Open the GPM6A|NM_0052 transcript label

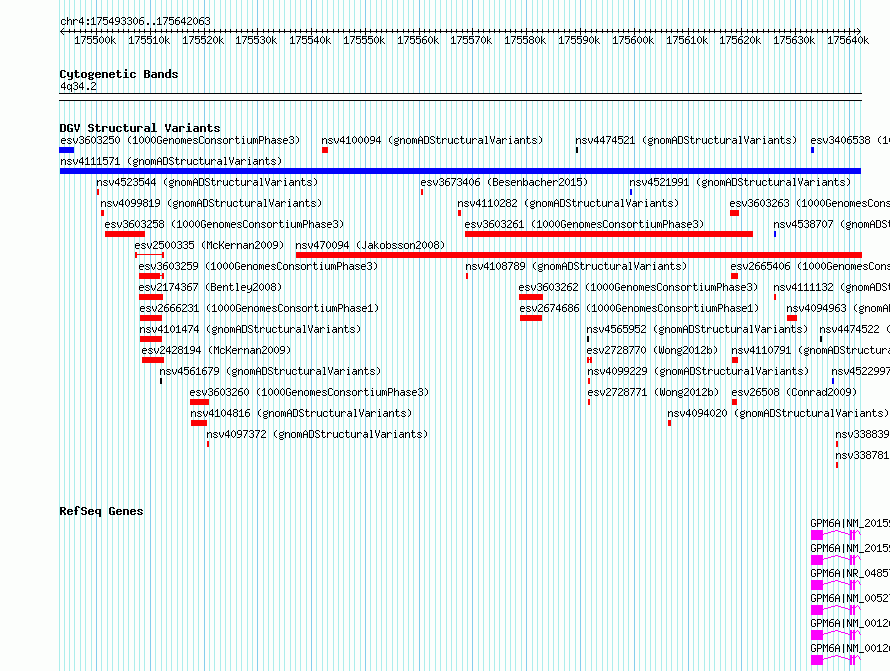point(850,598)
